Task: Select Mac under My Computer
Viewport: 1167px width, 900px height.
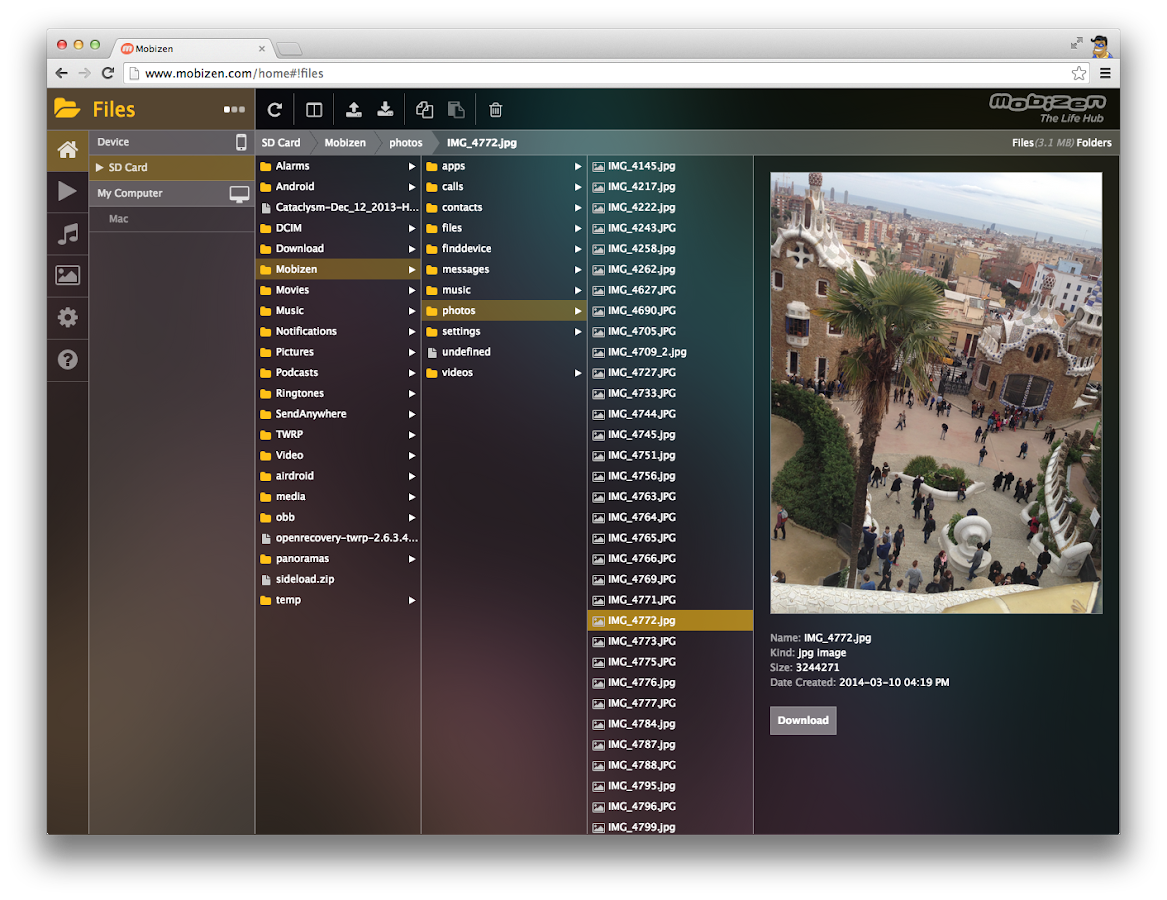Action: click(119, 219)
